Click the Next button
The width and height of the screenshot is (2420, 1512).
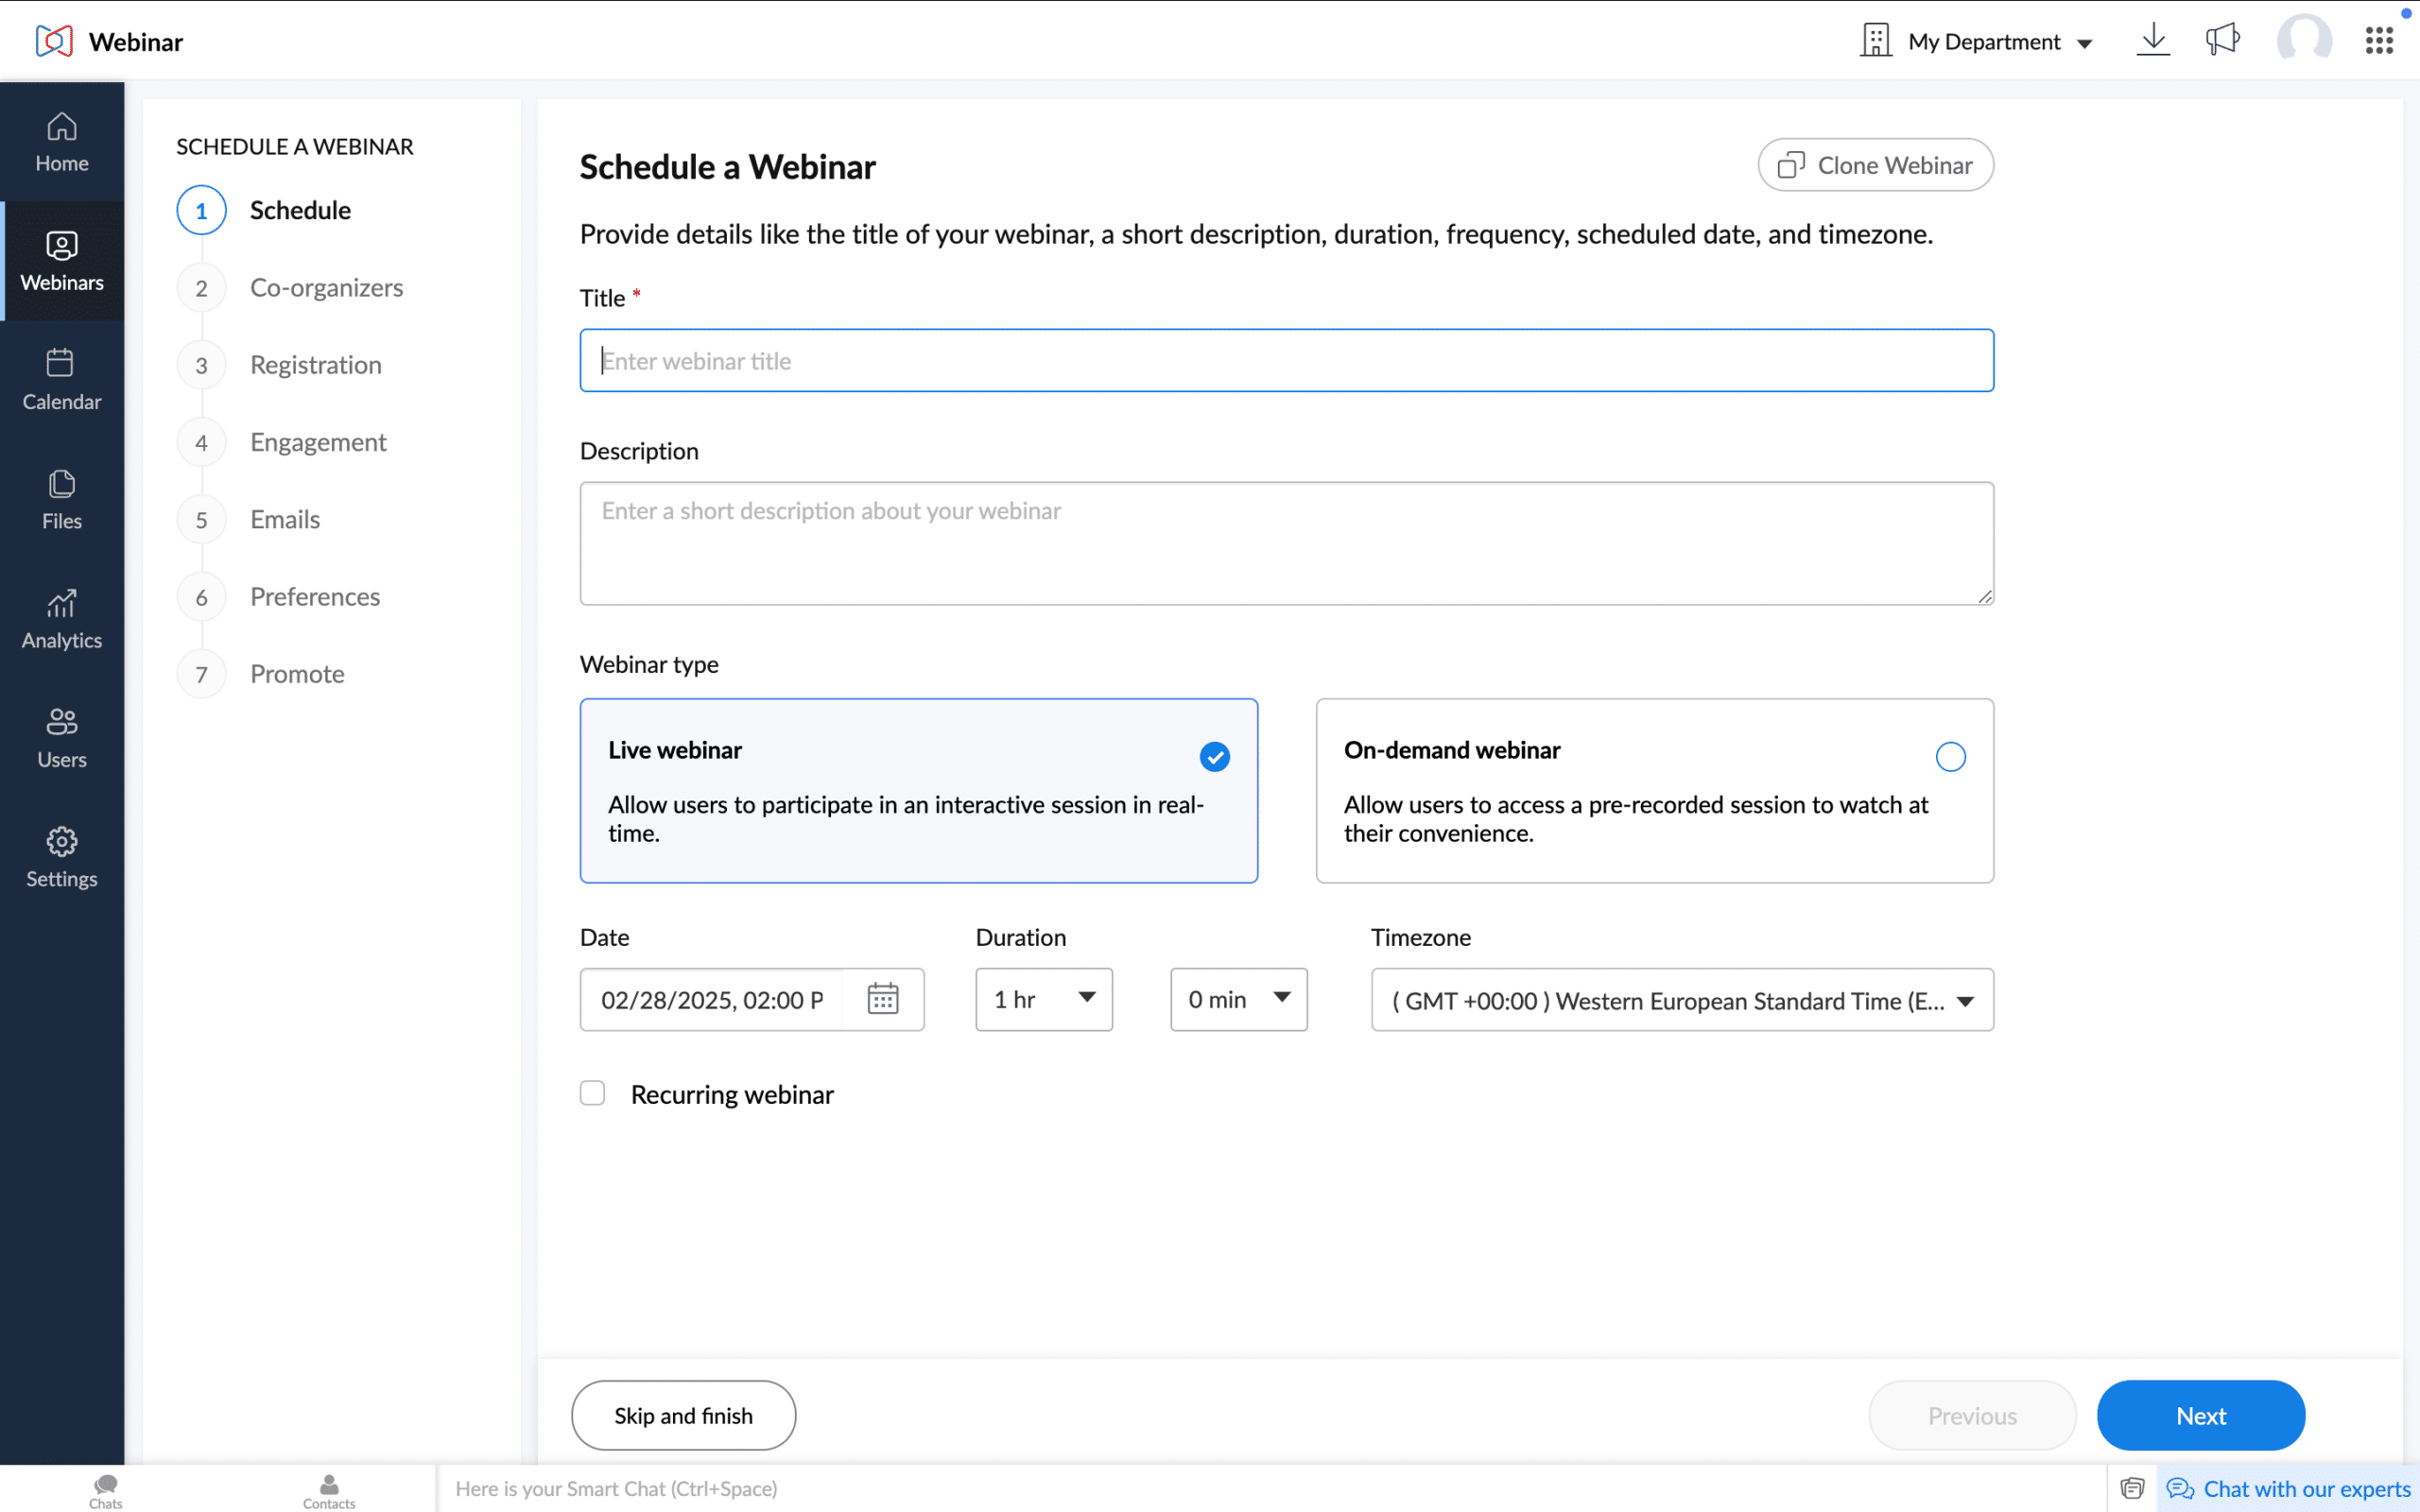coord(2200,1415)
